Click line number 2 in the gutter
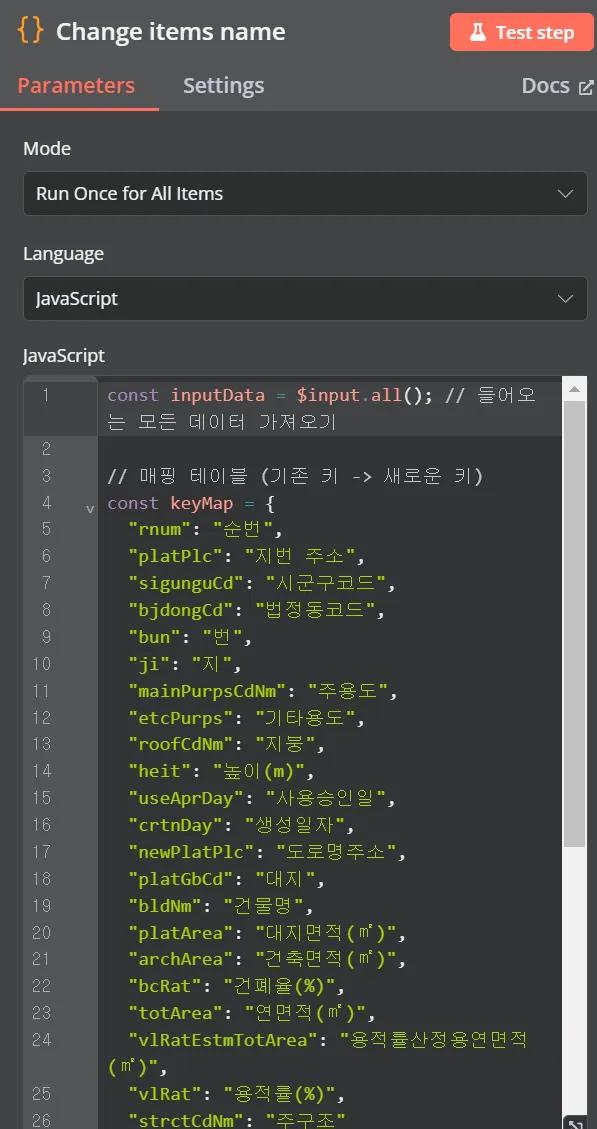597x1129 pixels. [46, 450]
